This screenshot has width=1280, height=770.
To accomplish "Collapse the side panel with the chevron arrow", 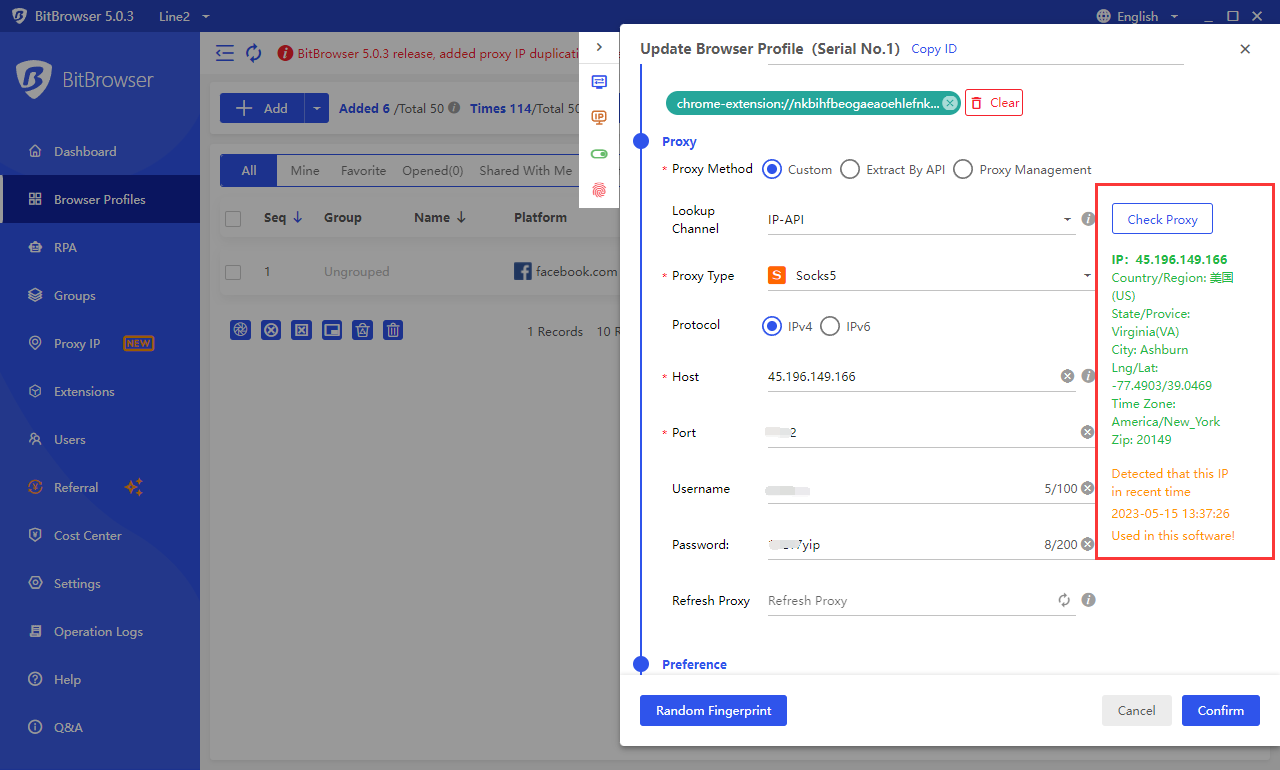I will (x=599, y=47).
